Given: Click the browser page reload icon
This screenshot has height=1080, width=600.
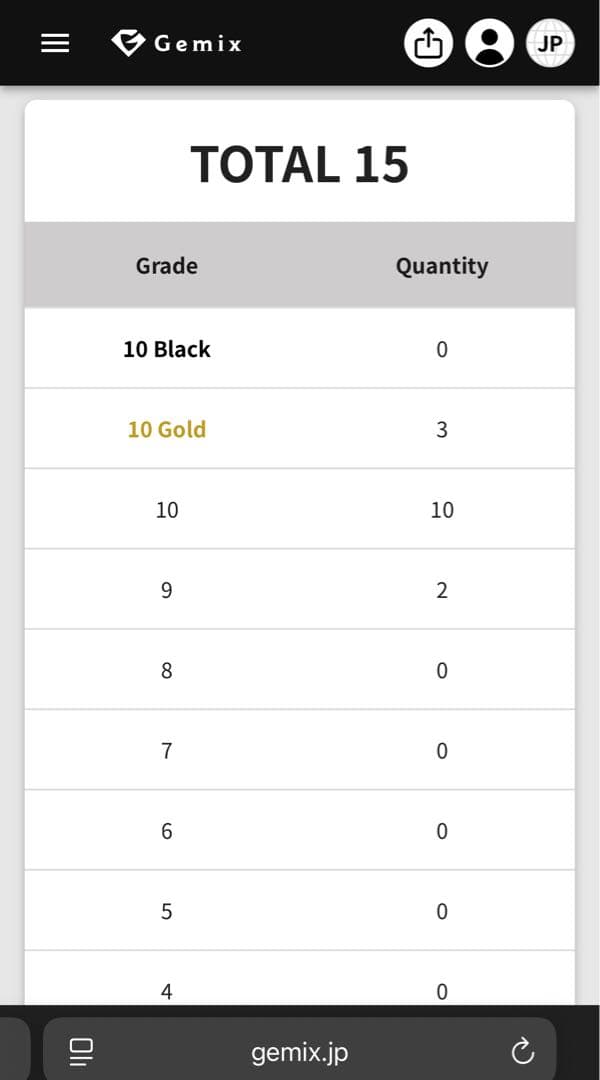Looking at the screenshot, I should point(522,1051).
